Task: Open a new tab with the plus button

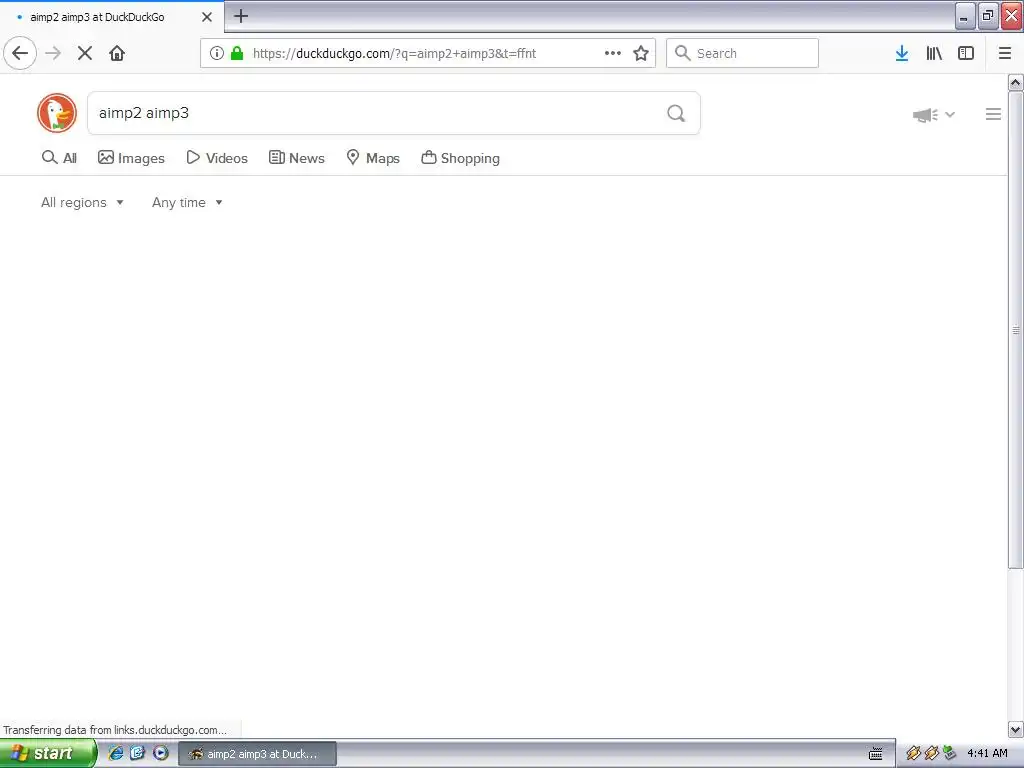Action: click(x=241, y=16)
